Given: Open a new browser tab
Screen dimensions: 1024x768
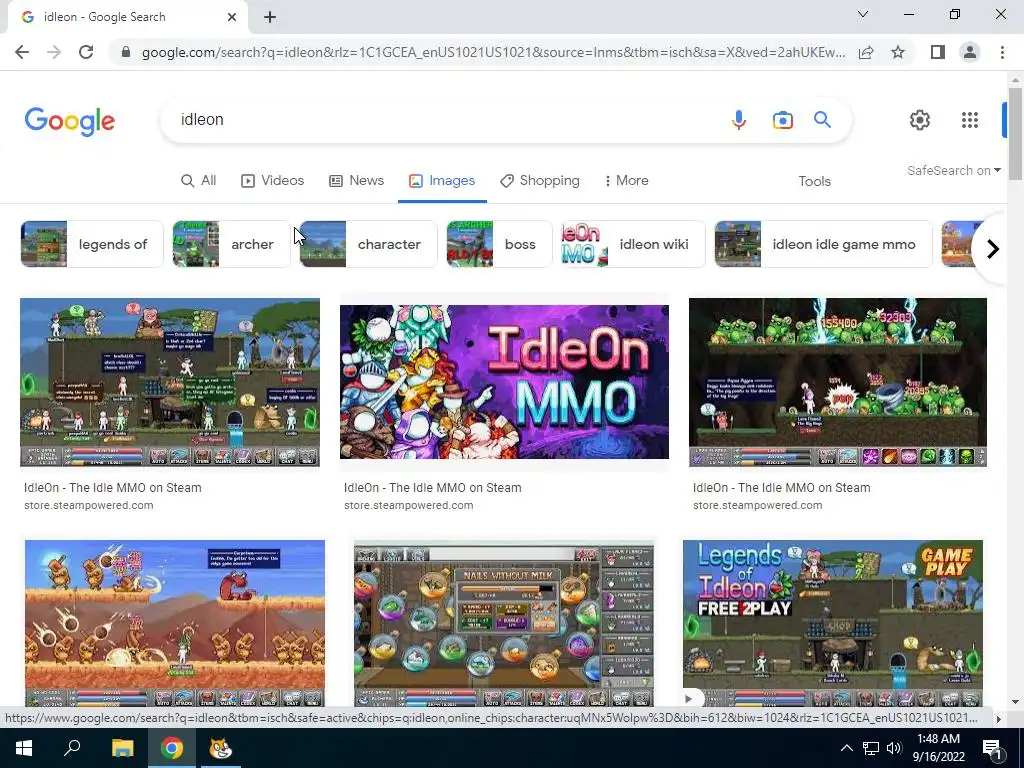Looking at the screenshot, I should click(x=270, y=17).
